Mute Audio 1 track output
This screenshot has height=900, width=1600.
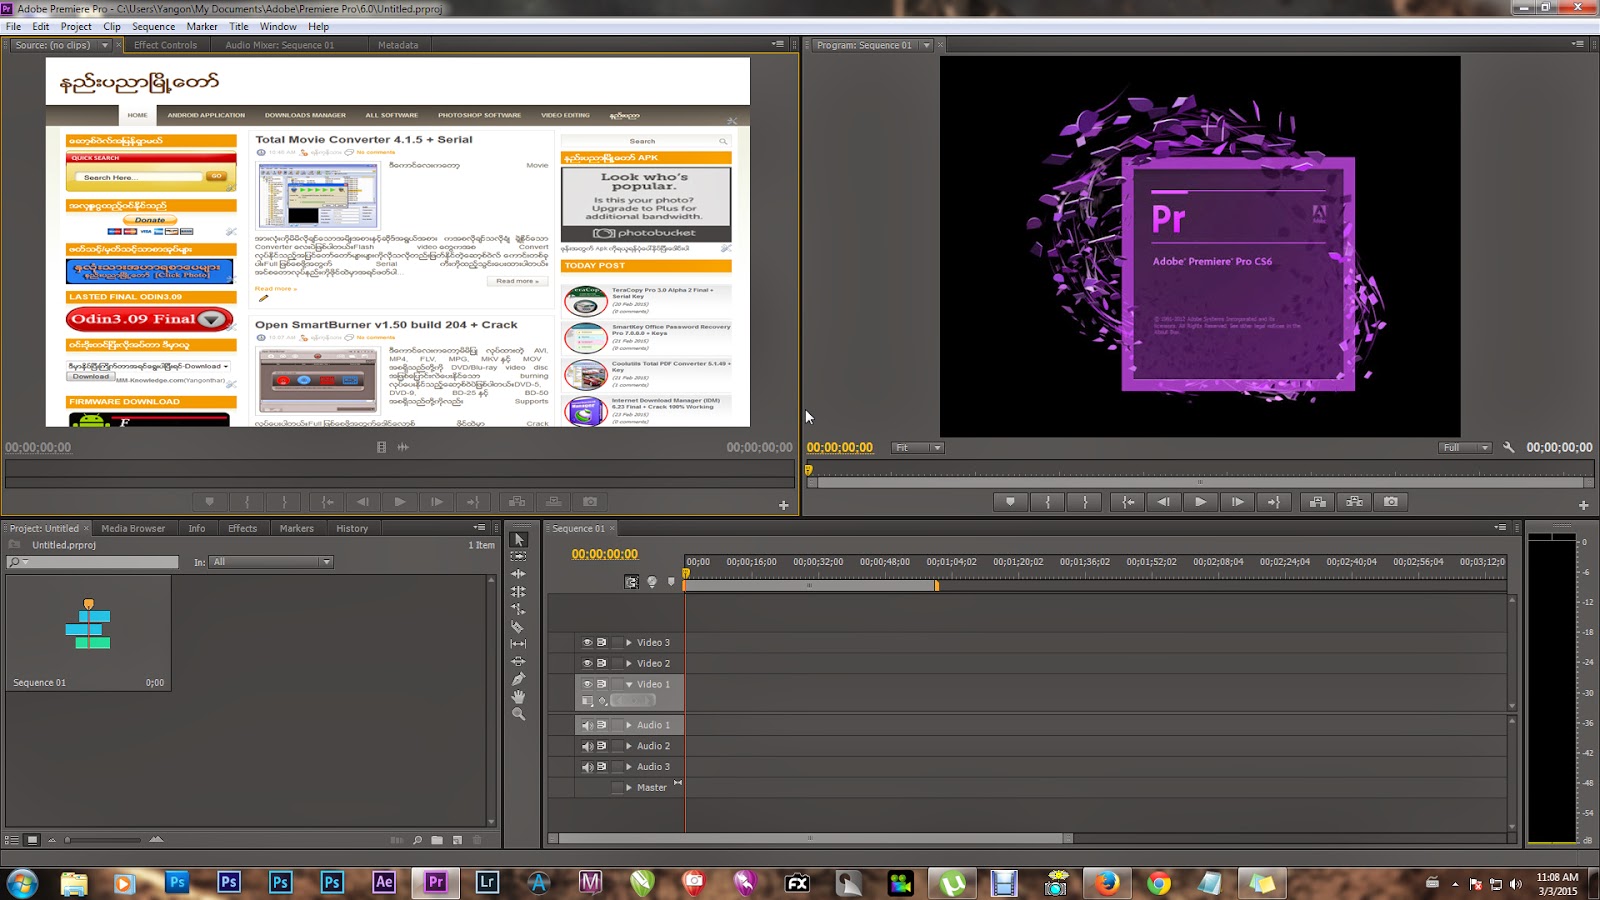(587, 725)
